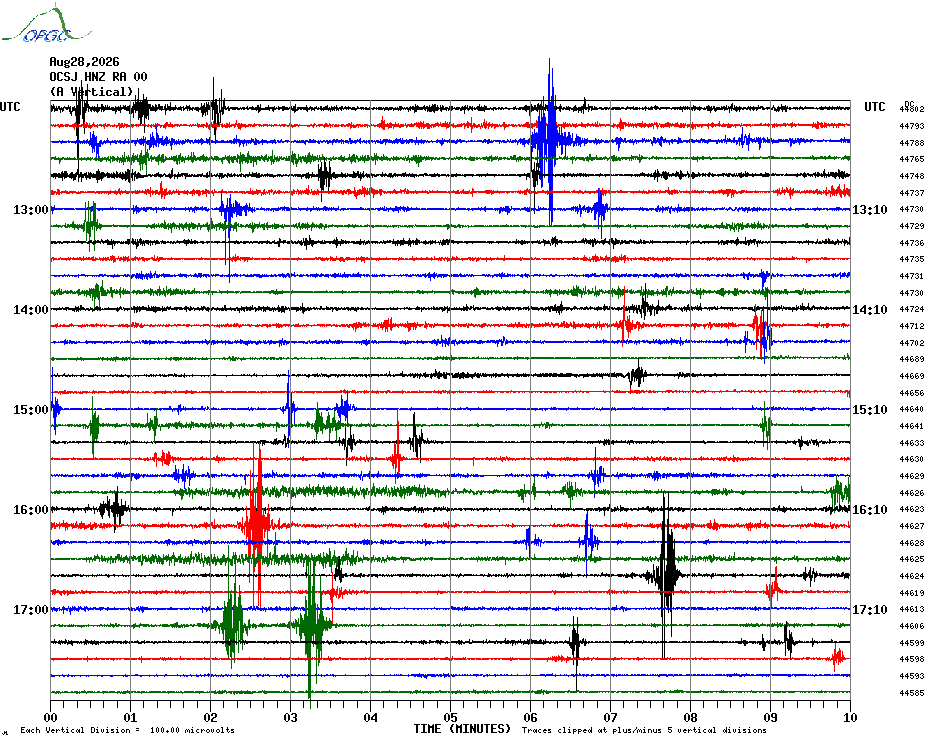The width and height of the screenshot is (930, 744).
Task: Click the 05 minute axis tick label
Action: point(451,717)
